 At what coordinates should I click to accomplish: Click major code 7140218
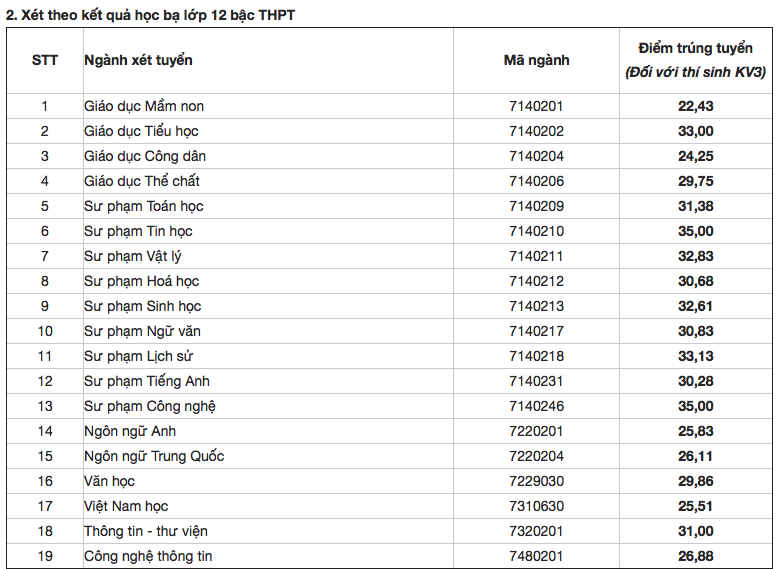coord(536,356)
